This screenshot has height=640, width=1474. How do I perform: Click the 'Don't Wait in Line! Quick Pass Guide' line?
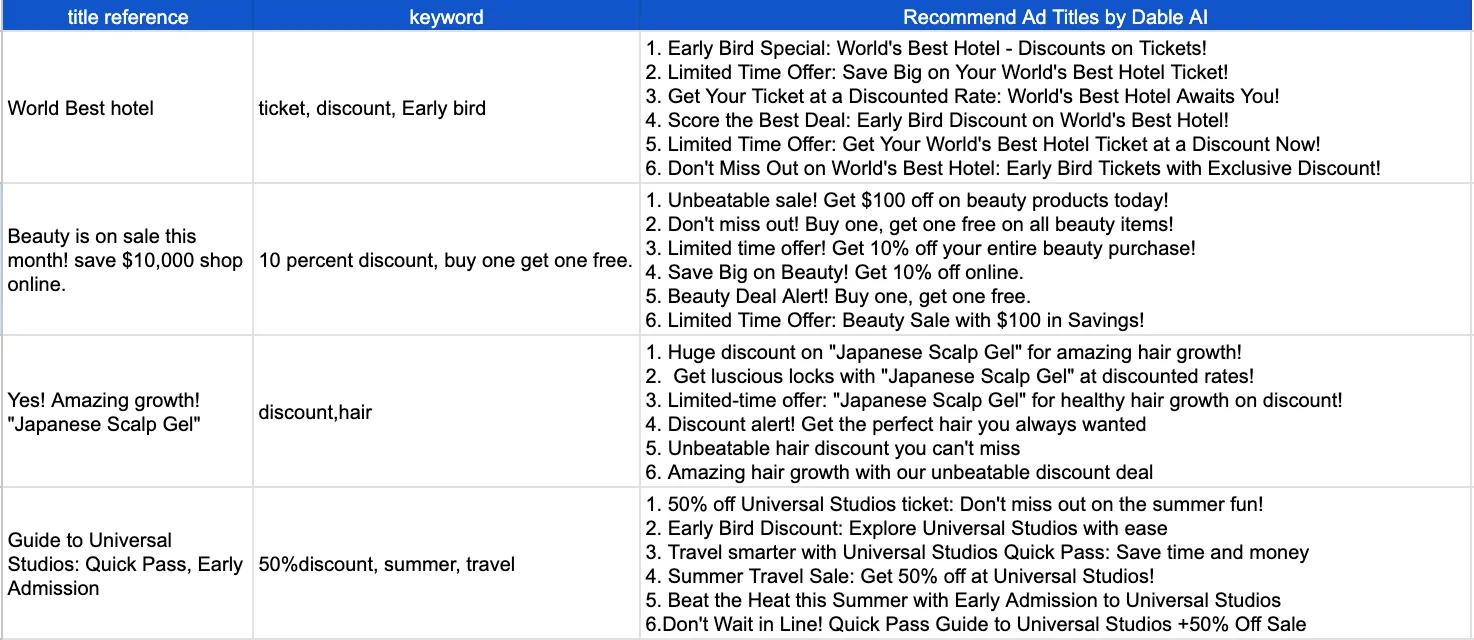pyautogui.click(x=976, y=624)
